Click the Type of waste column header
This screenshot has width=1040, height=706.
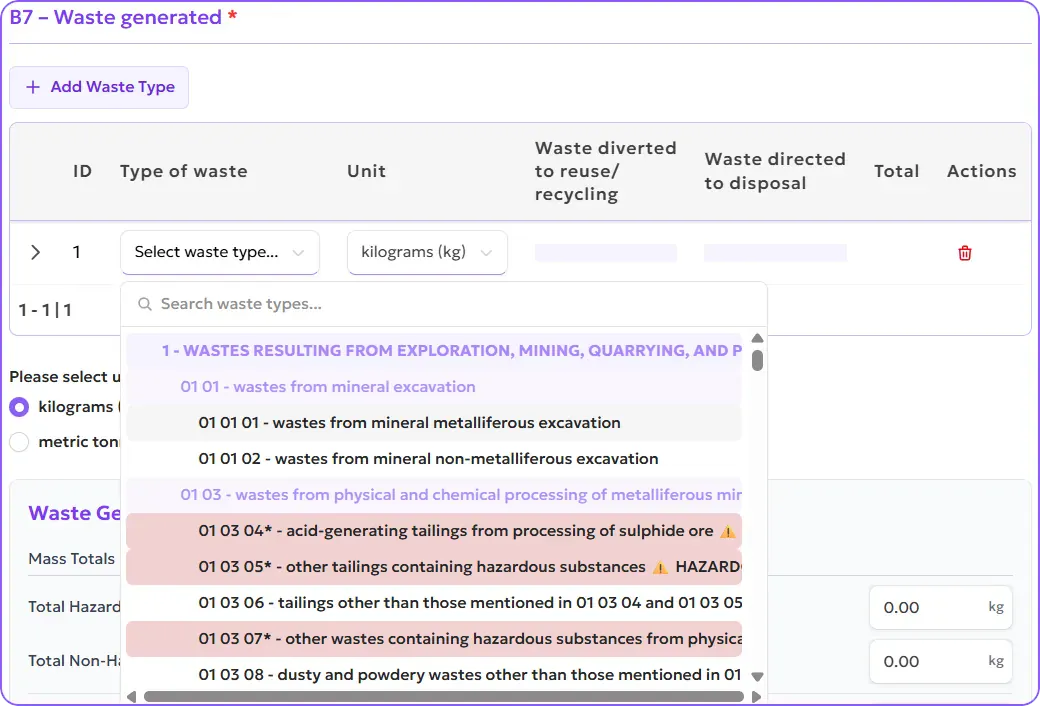pyautogui.click(x=184, y=171)
